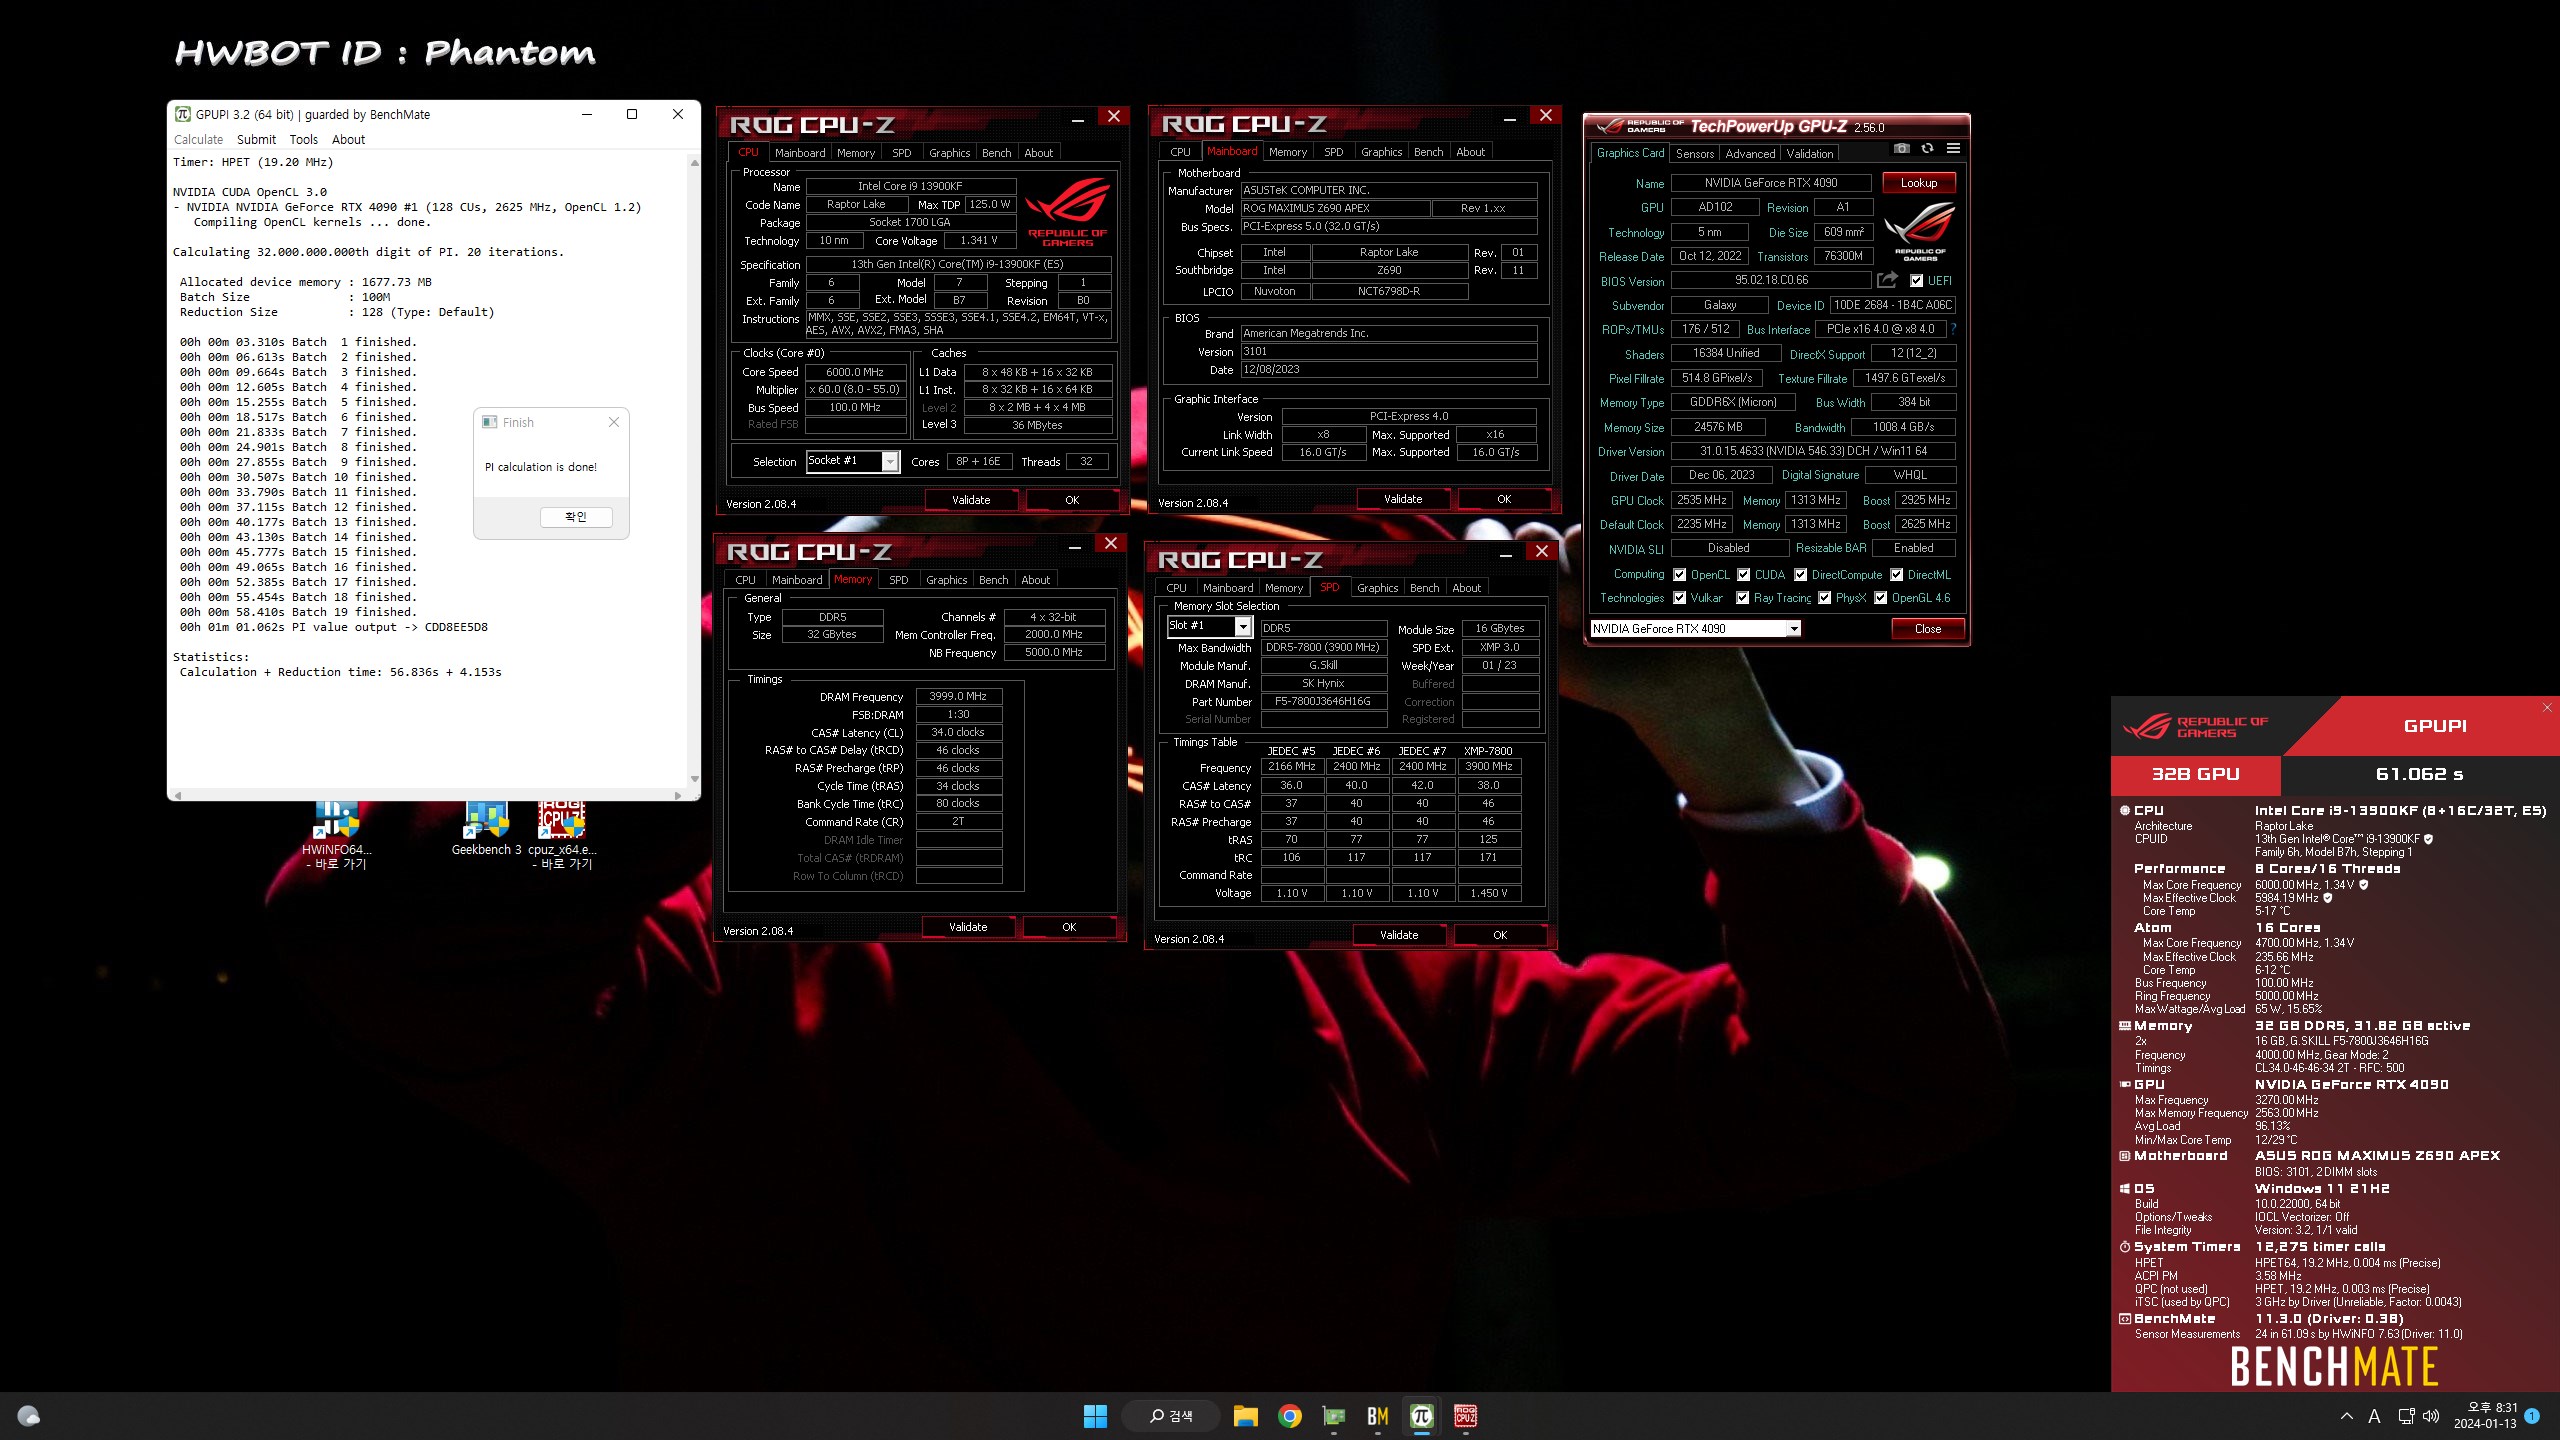
Task: Click the network icon in system tray
Action: point(2406,1416)
